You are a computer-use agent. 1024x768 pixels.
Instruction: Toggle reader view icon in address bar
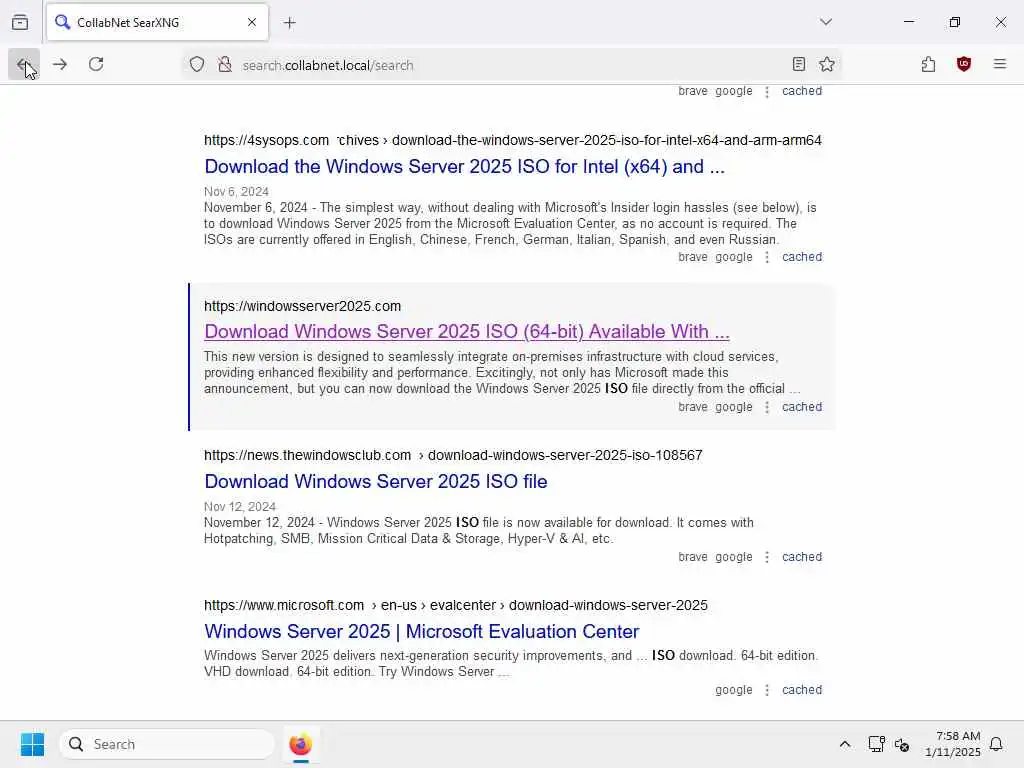799,64
